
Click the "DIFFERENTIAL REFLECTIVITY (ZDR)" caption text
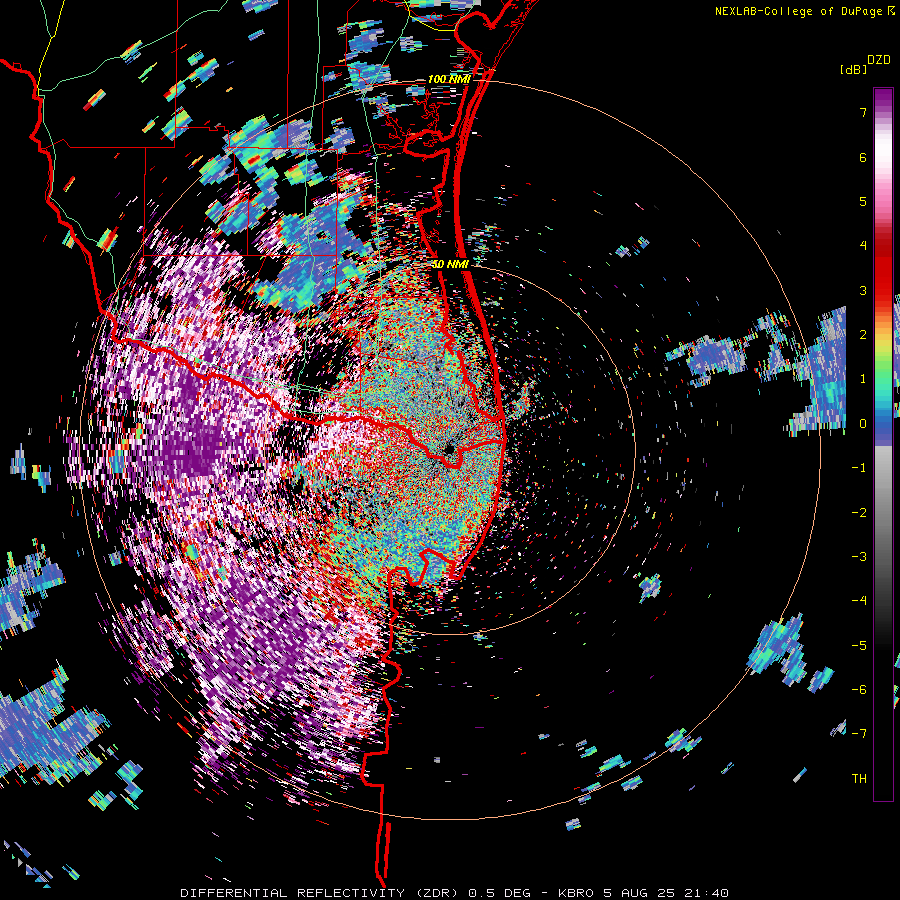(321, 893)
